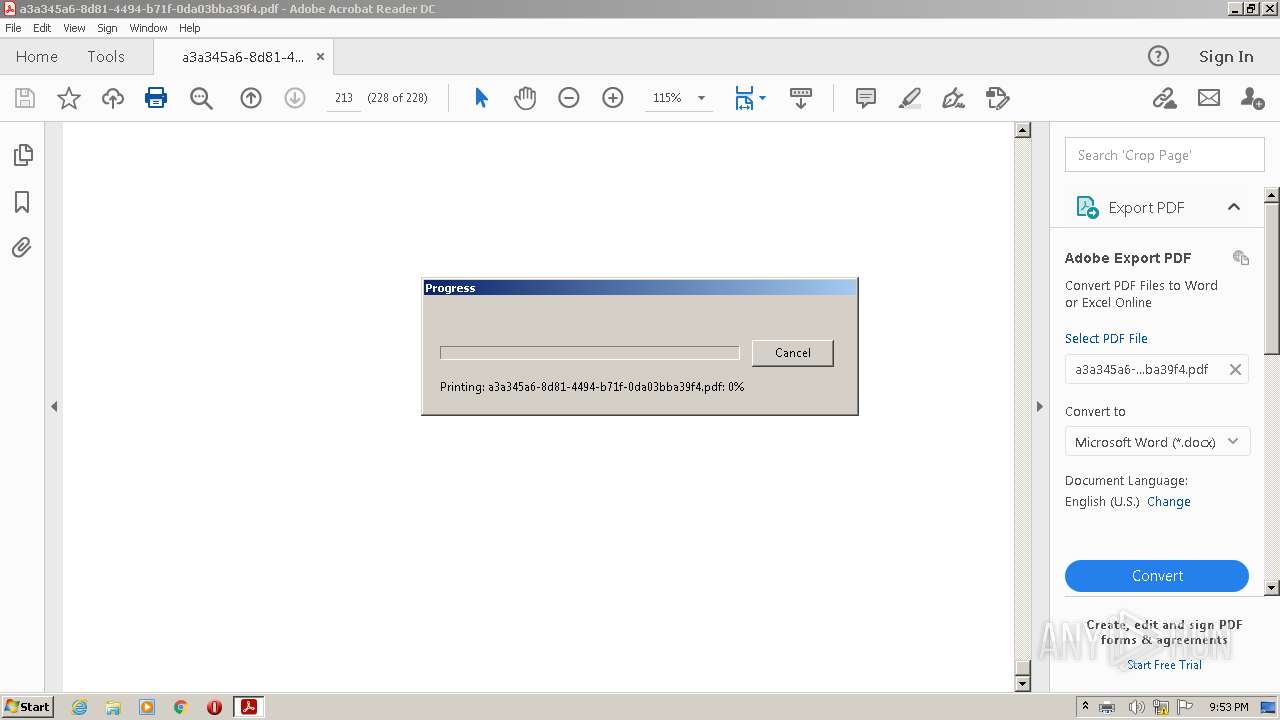This screenshot has height=720, width=1280.
Task: Click the Save file icon
Action: pos(25,98)
